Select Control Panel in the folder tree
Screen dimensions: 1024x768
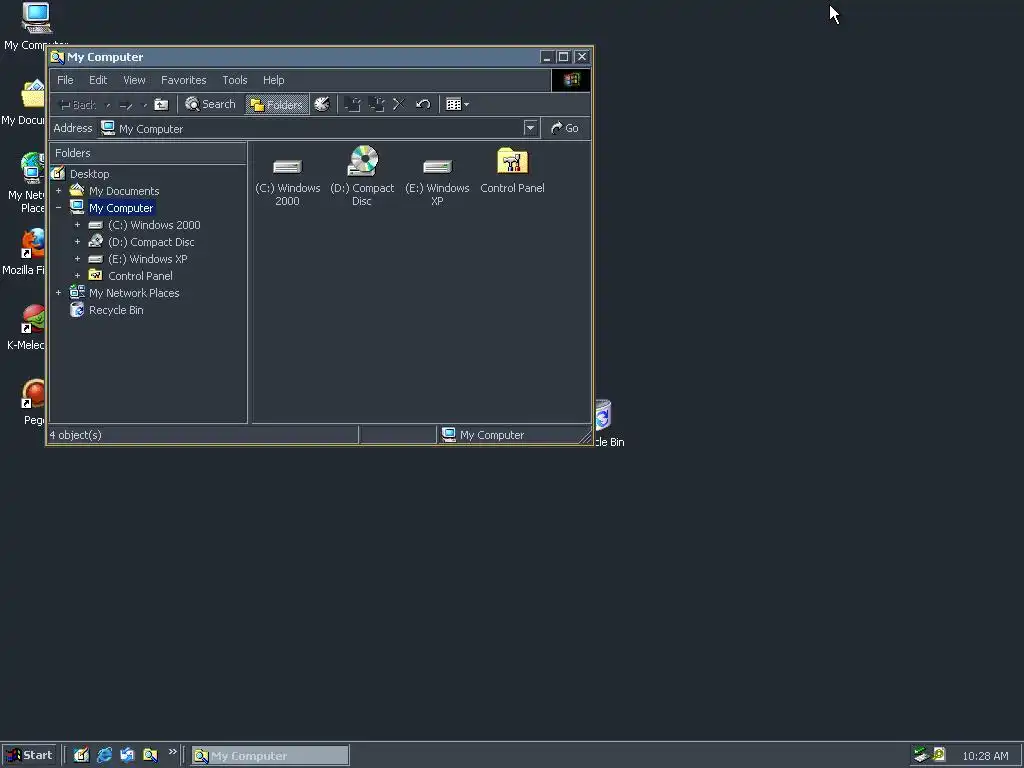[140, 276]
